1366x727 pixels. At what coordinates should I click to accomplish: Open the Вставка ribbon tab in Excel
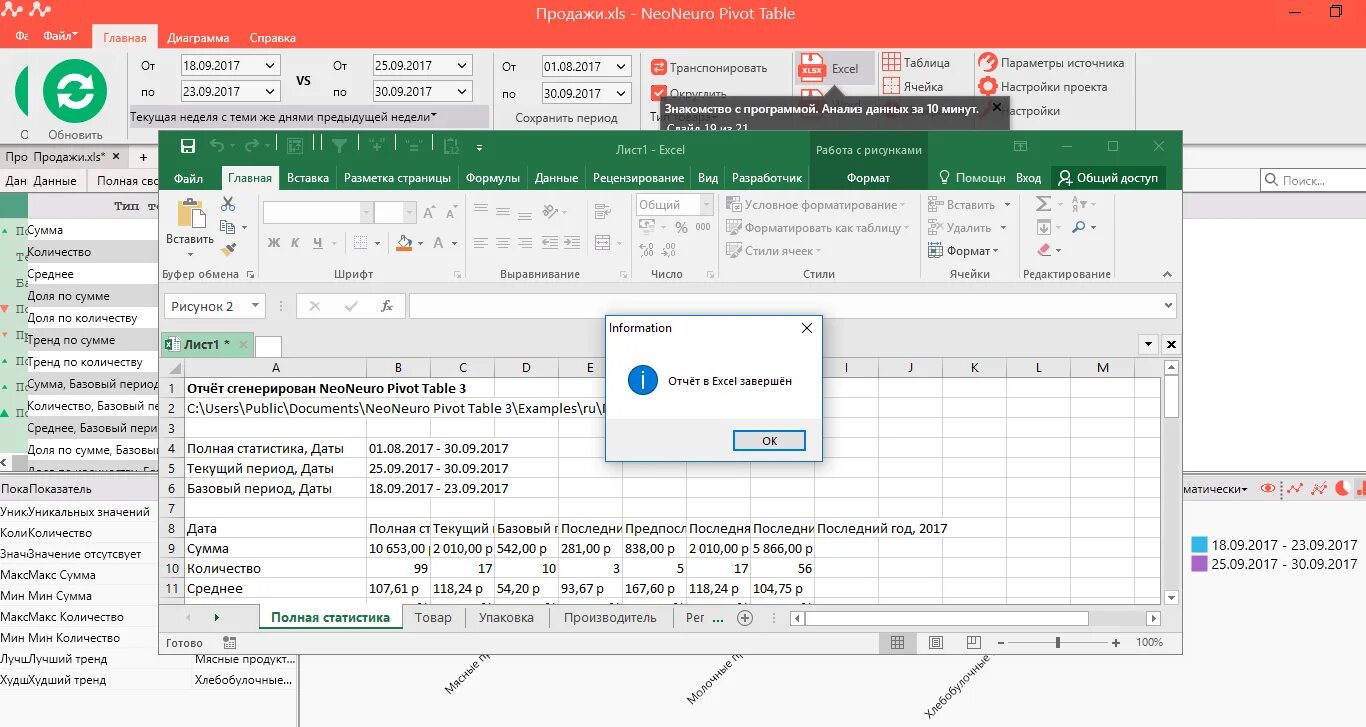[x=308, y=178]
